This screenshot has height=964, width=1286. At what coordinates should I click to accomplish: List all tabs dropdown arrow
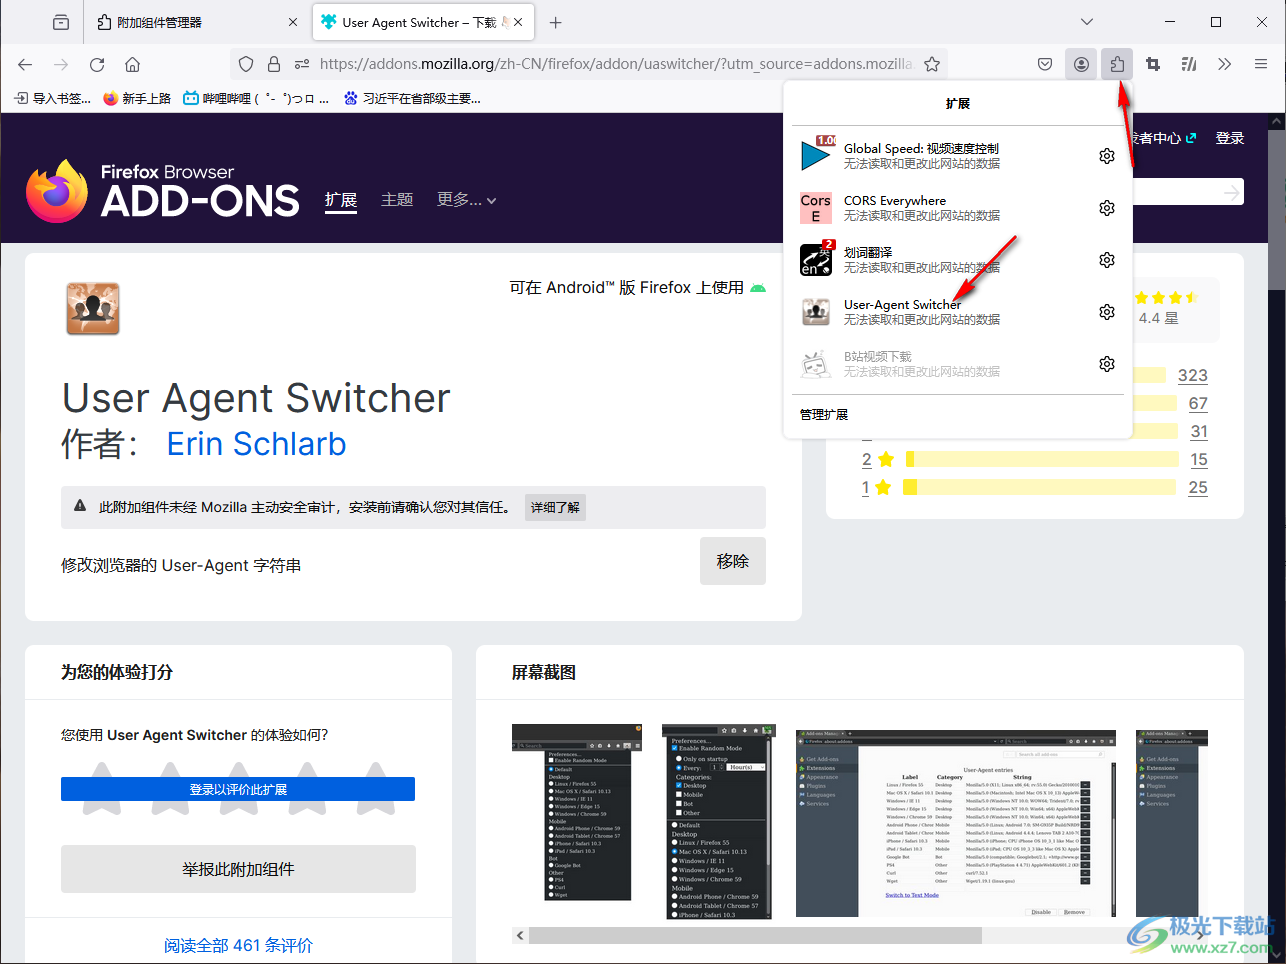point(1087,22)
